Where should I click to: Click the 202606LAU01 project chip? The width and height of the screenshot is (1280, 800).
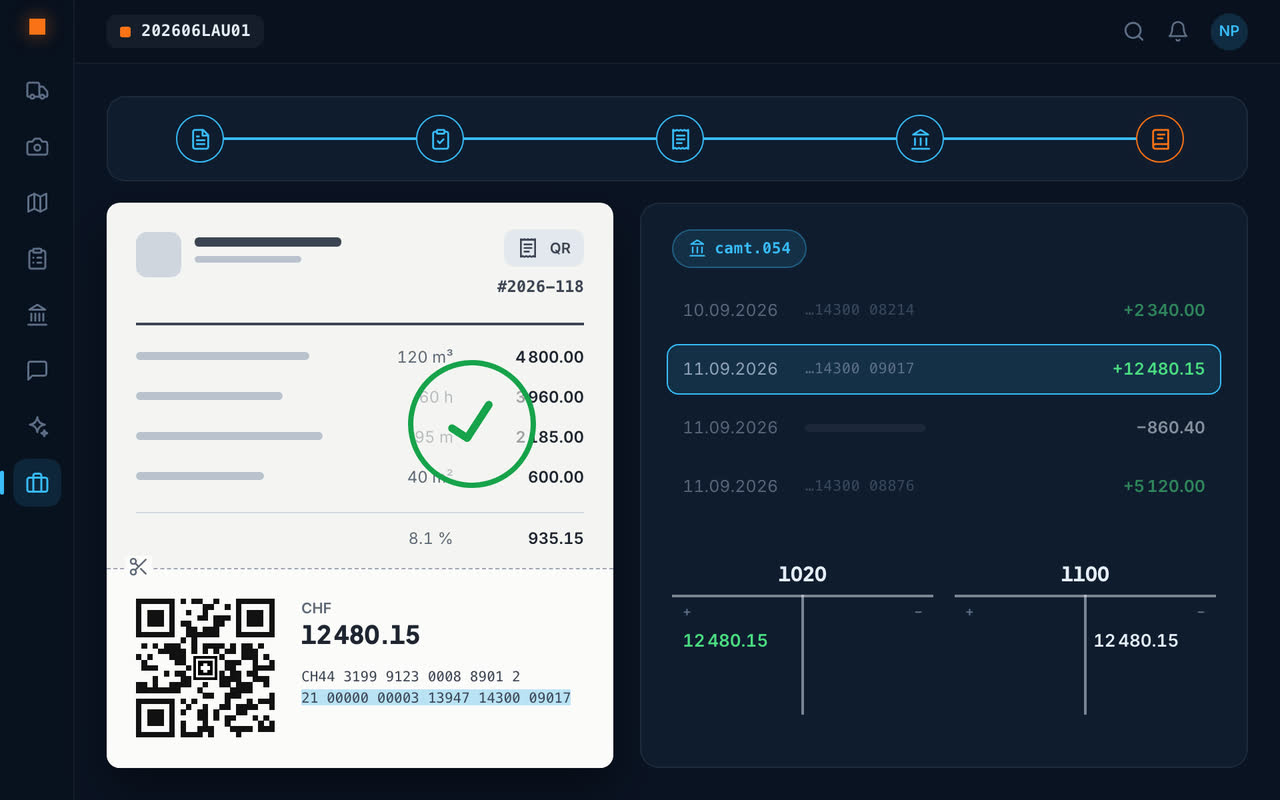[x=185, y=31]
